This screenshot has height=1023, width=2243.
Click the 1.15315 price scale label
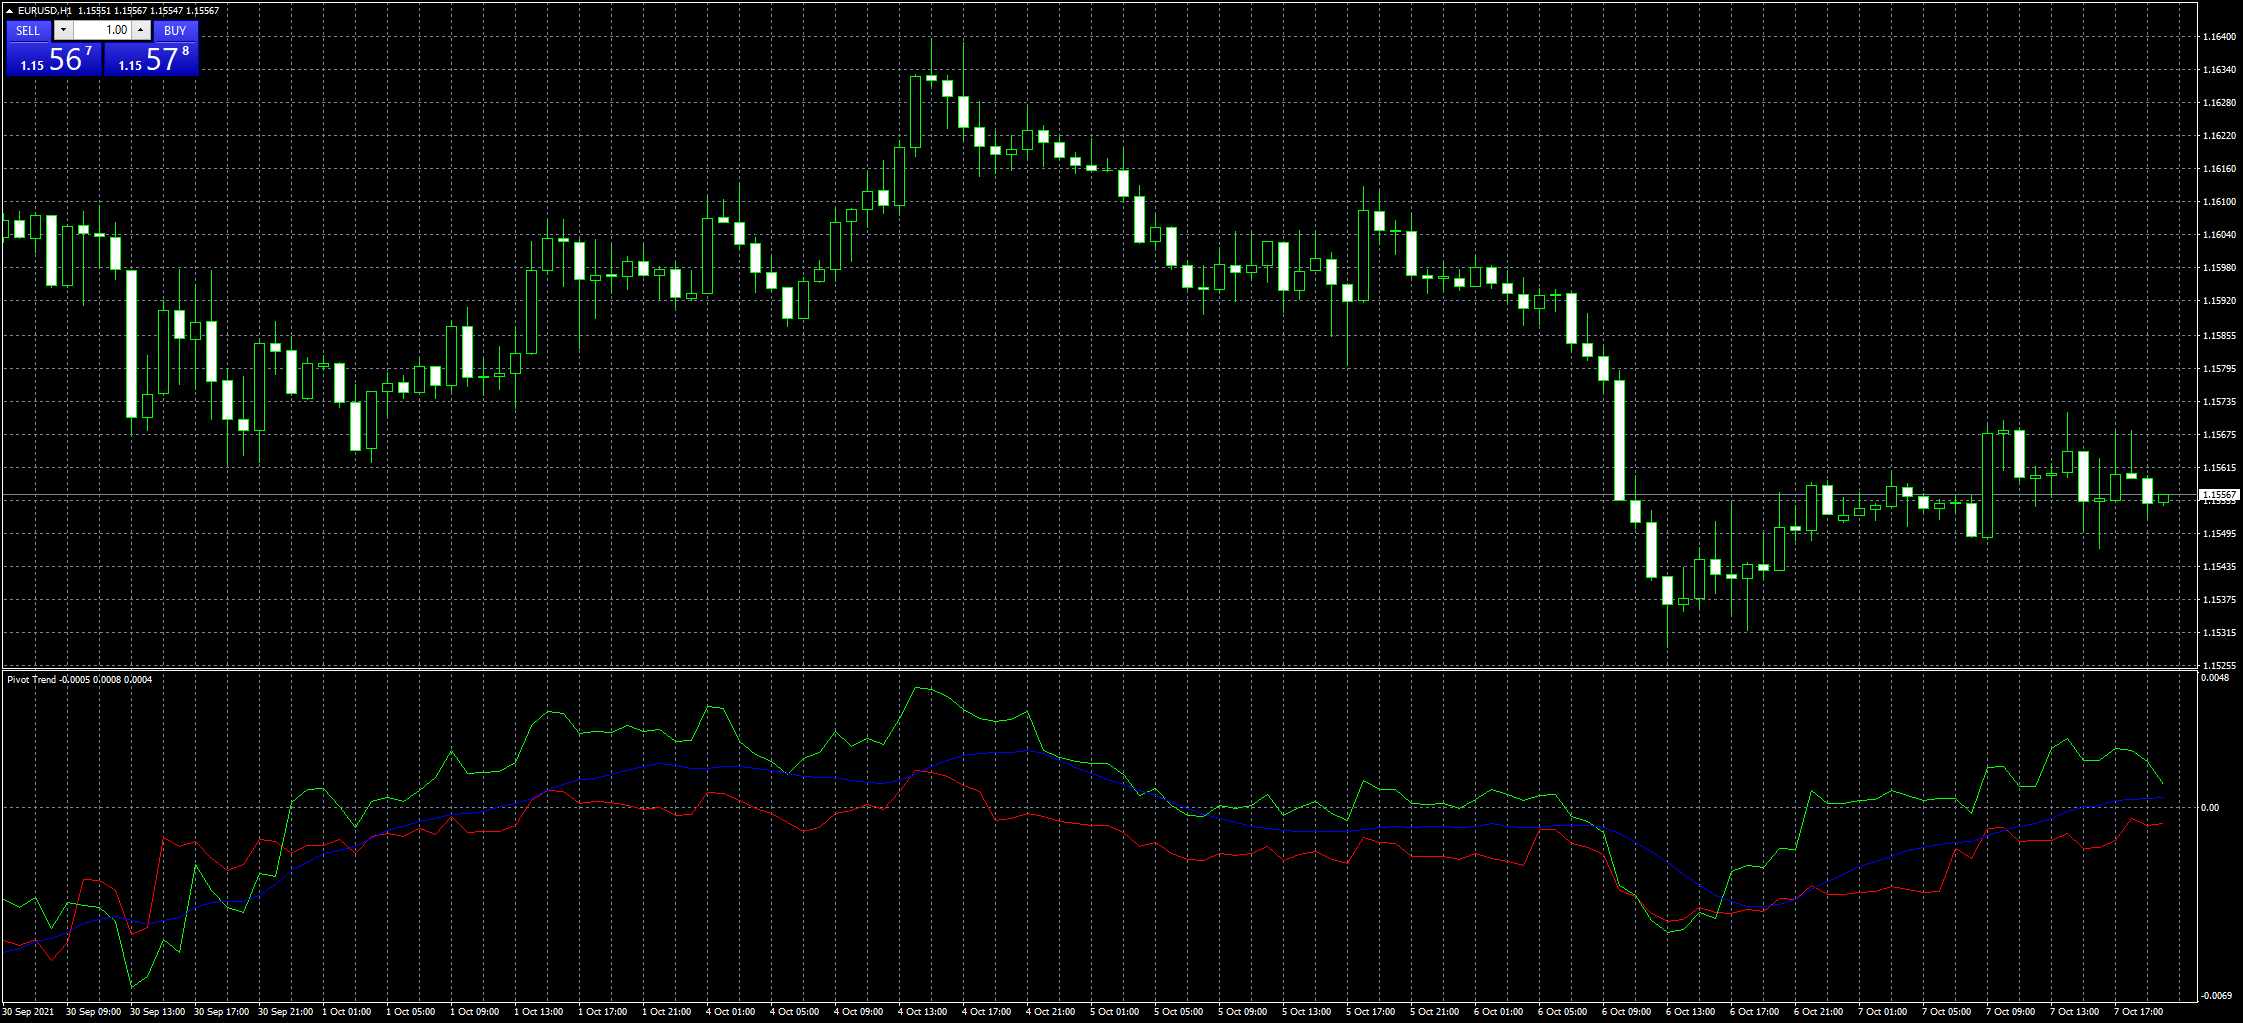pyautogui.click(x=2219, y=632)
